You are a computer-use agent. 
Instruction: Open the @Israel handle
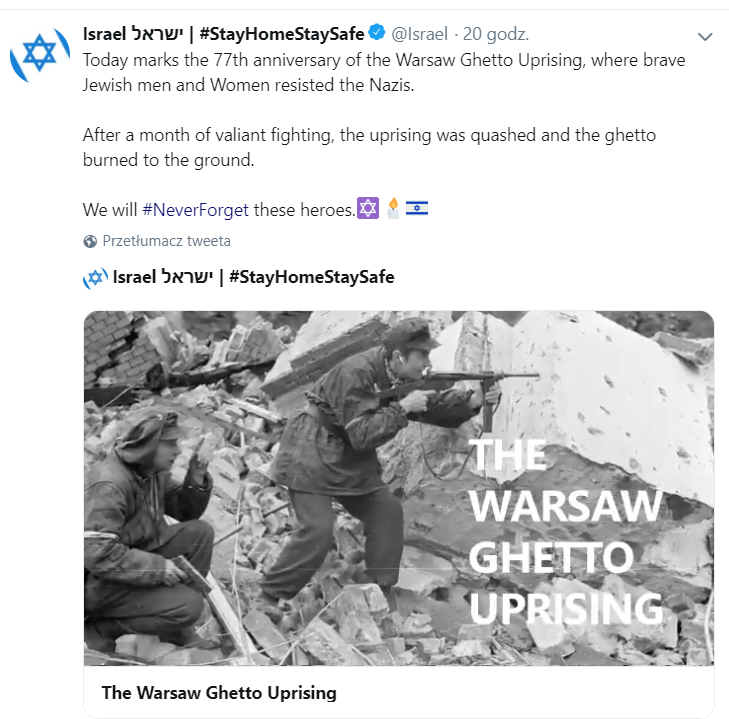pos(419,34)
